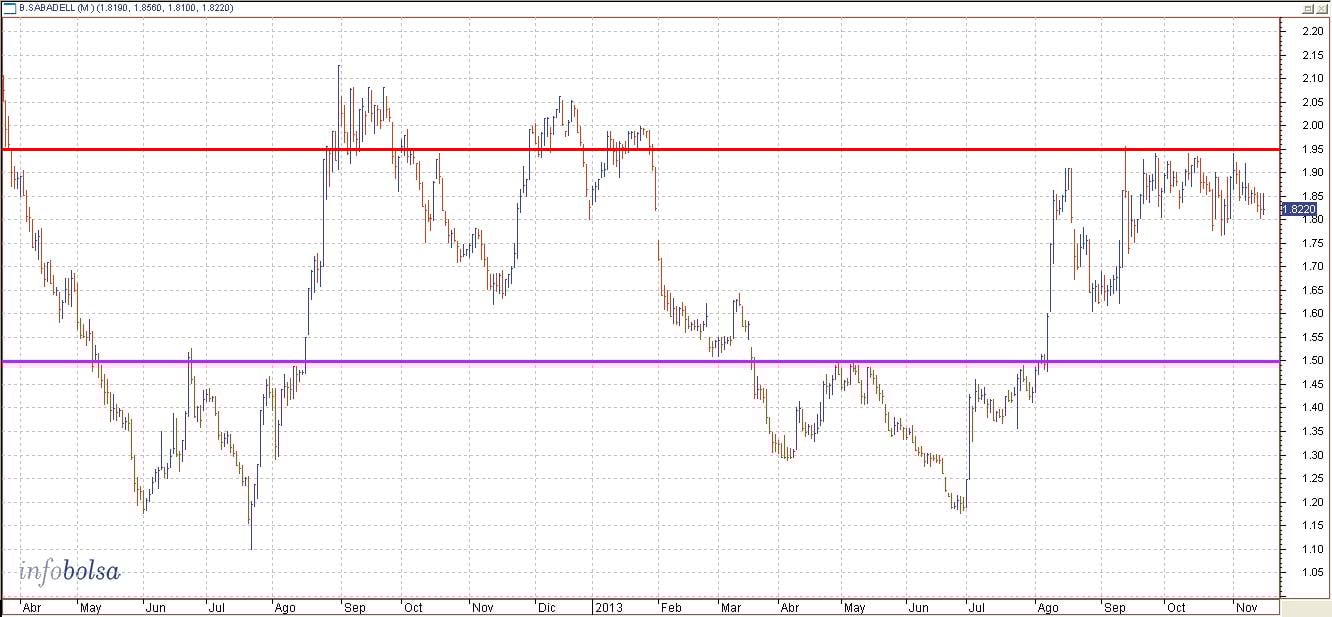
Task: Click the current price label 1.8220
Action: (x=1298, y=209)
